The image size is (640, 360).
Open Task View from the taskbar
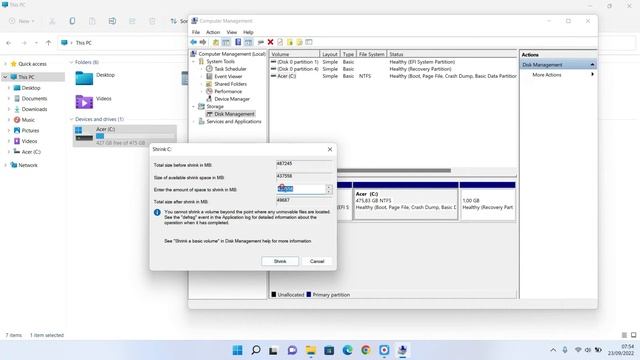[273, 350]
